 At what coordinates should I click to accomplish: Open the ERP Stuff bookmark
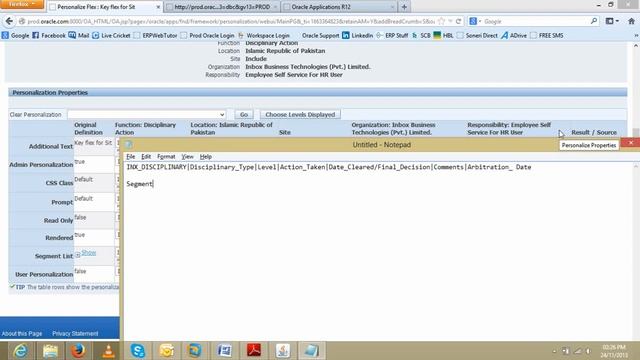tap(392, 36)
